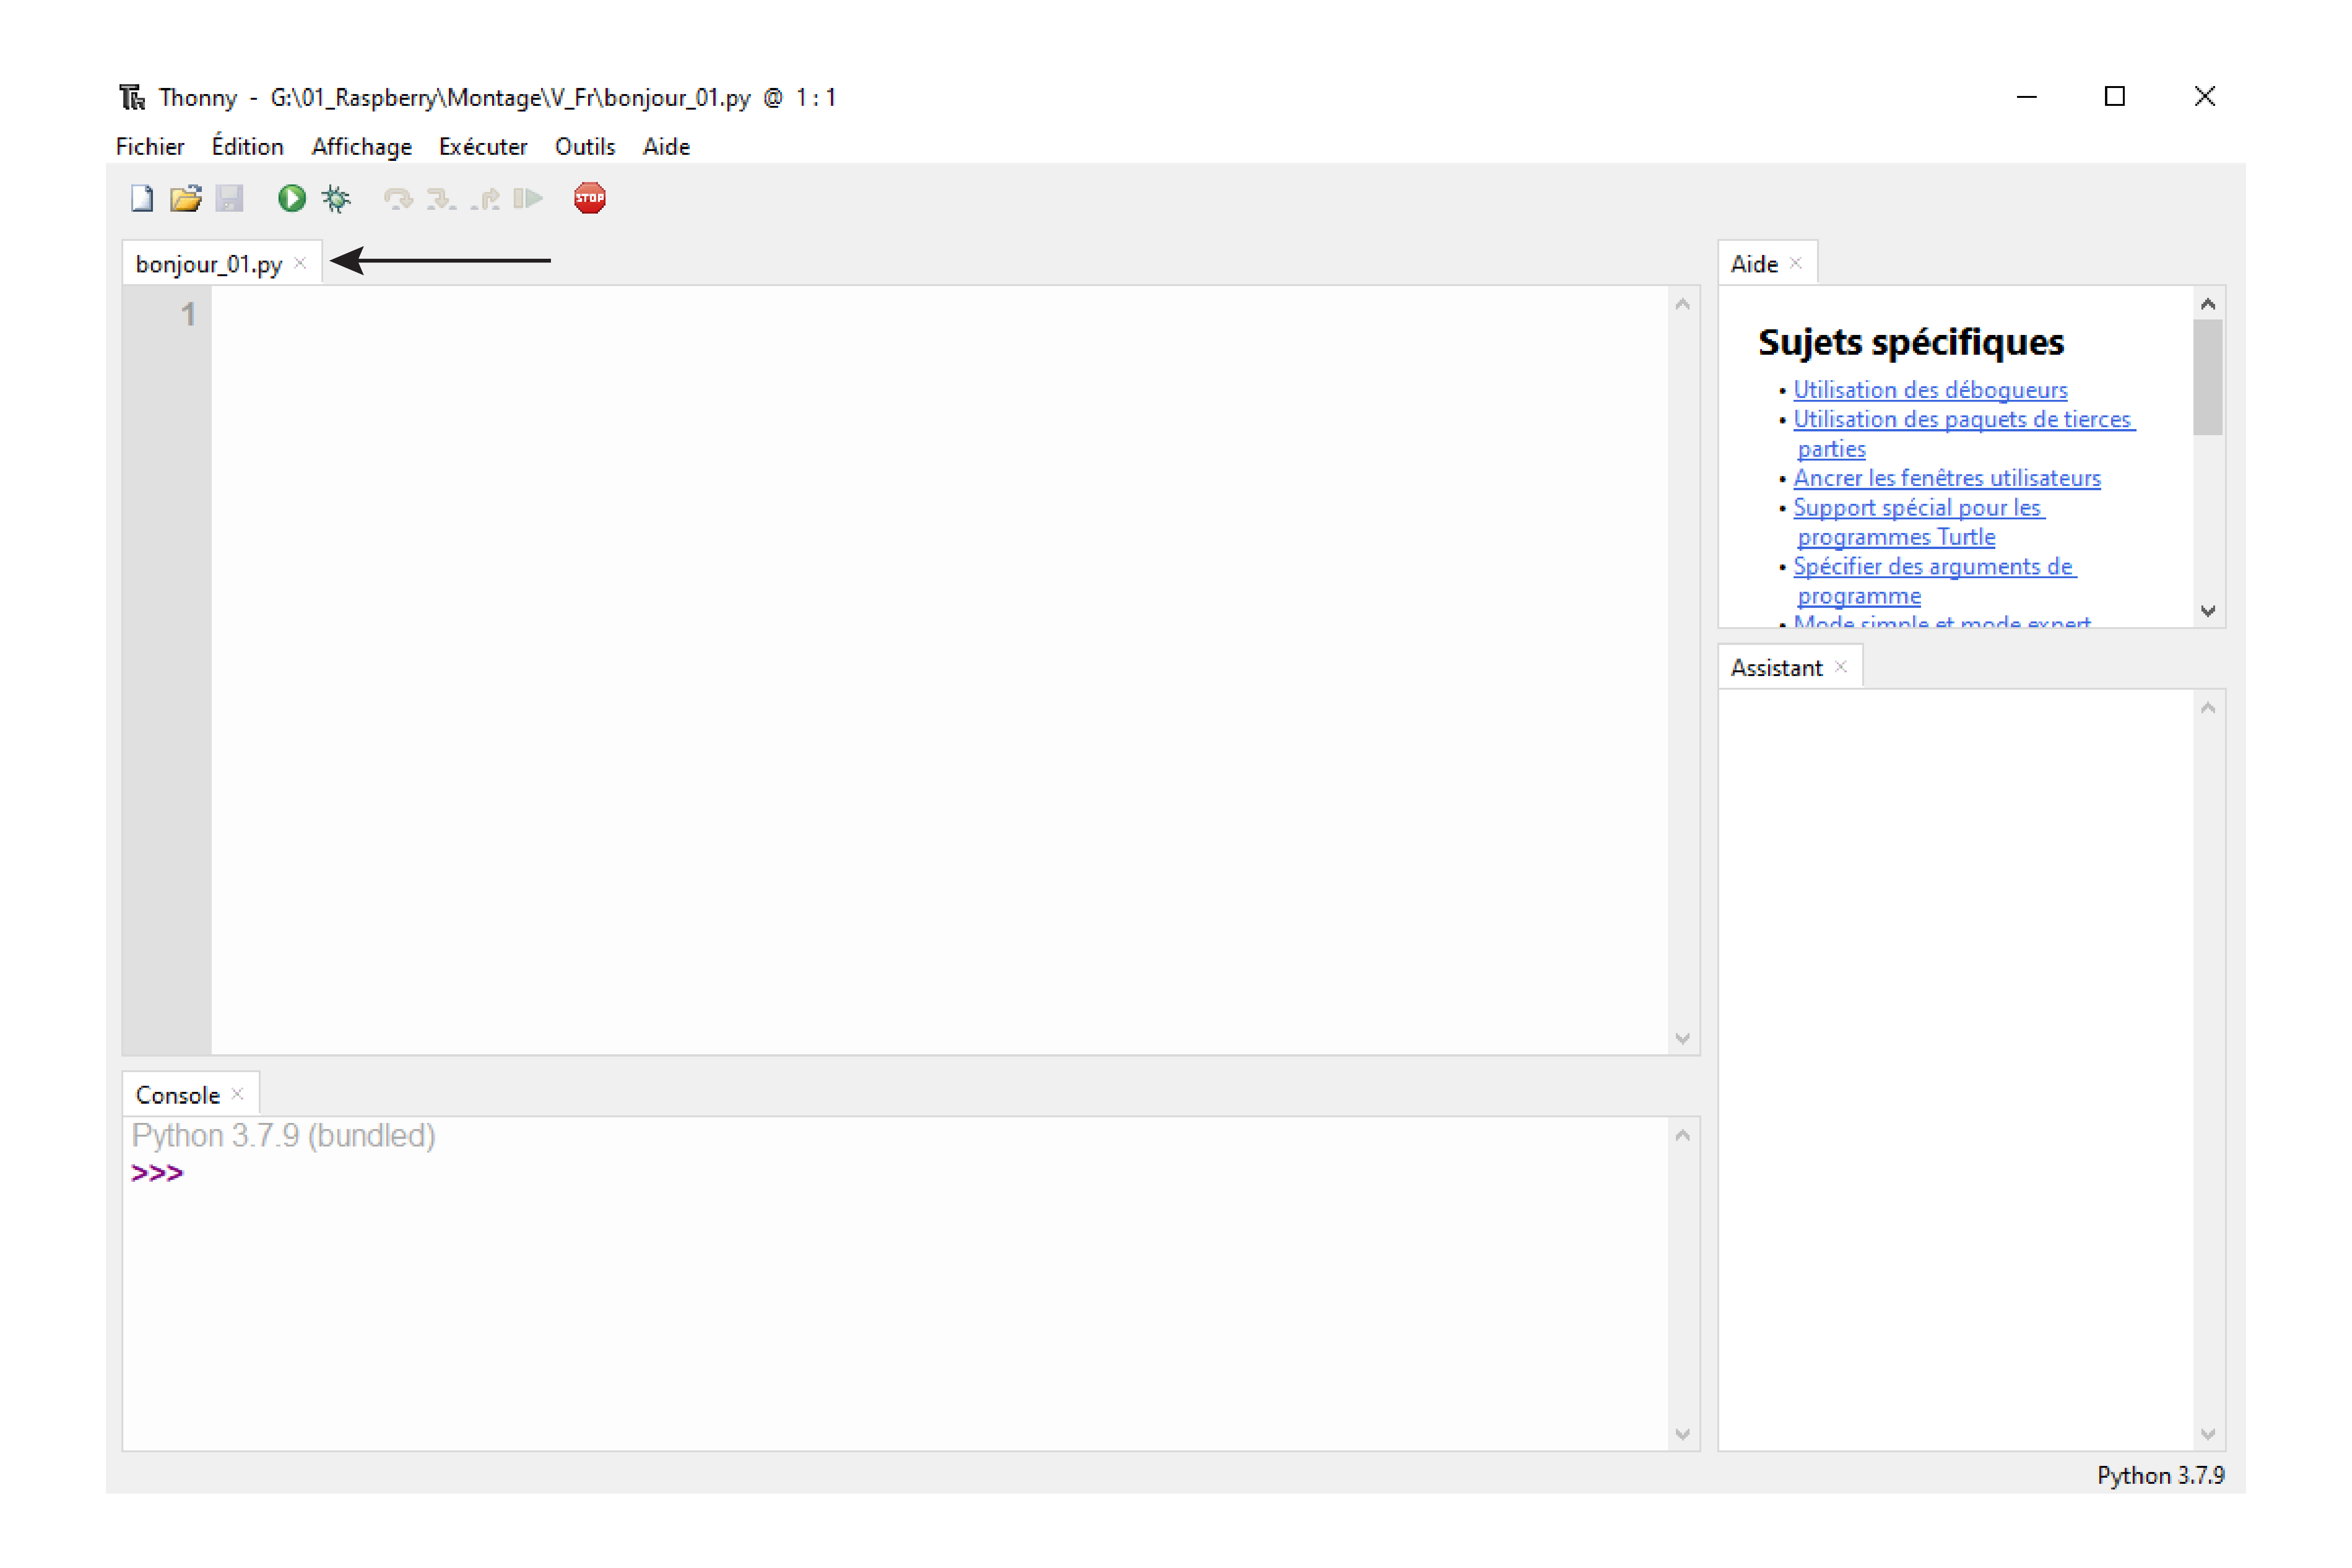Screen dimensions: 2352x1568
Task: Create a new file with toolbar icon
Action: pos(142,198)
